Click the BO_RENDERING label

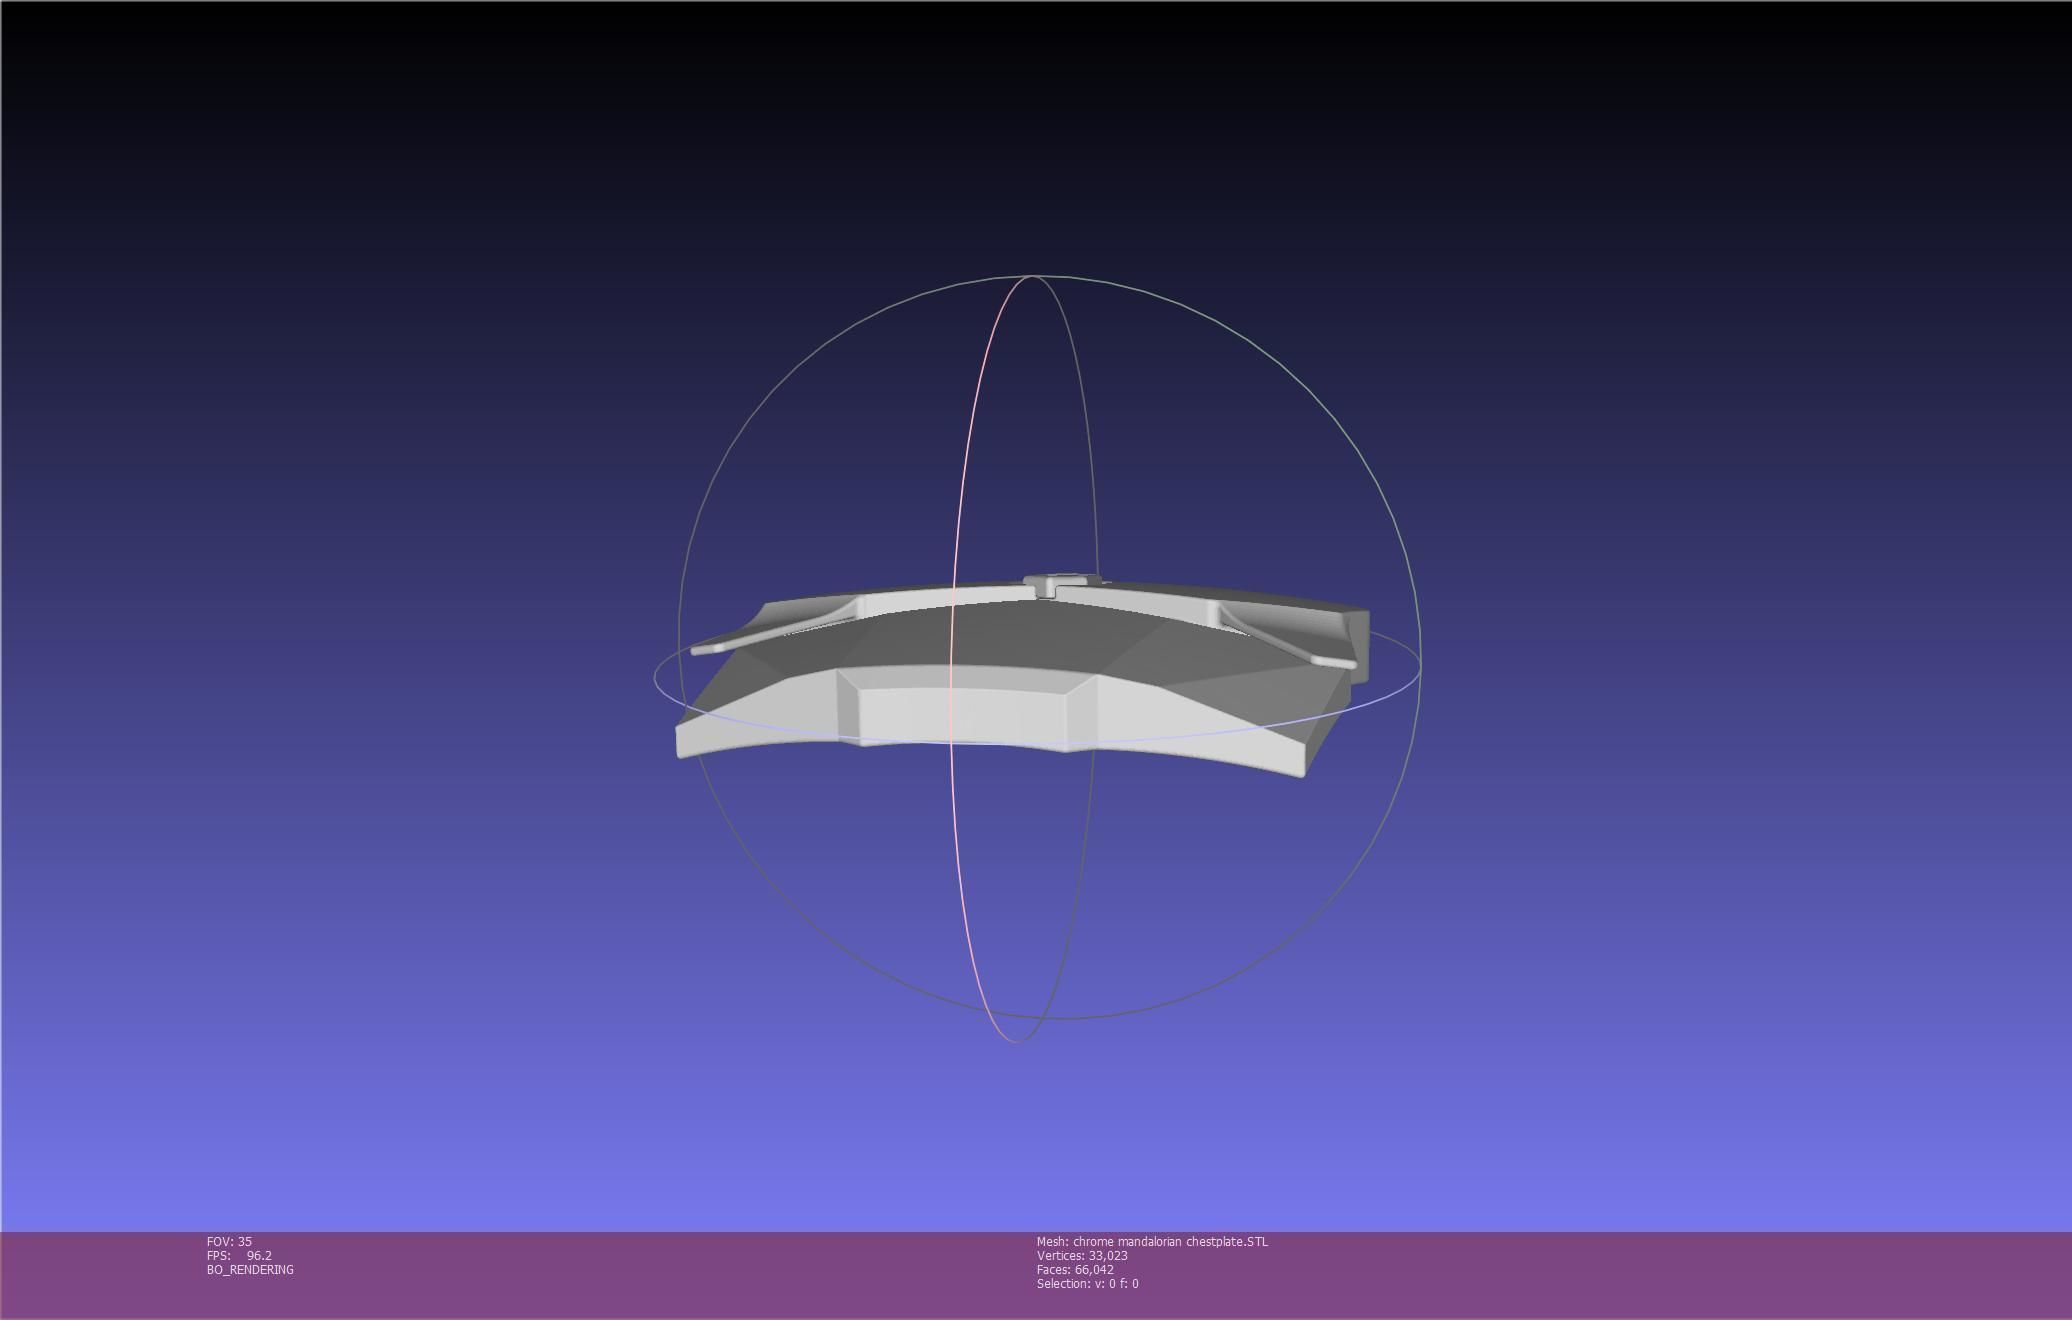(250, 1270)
